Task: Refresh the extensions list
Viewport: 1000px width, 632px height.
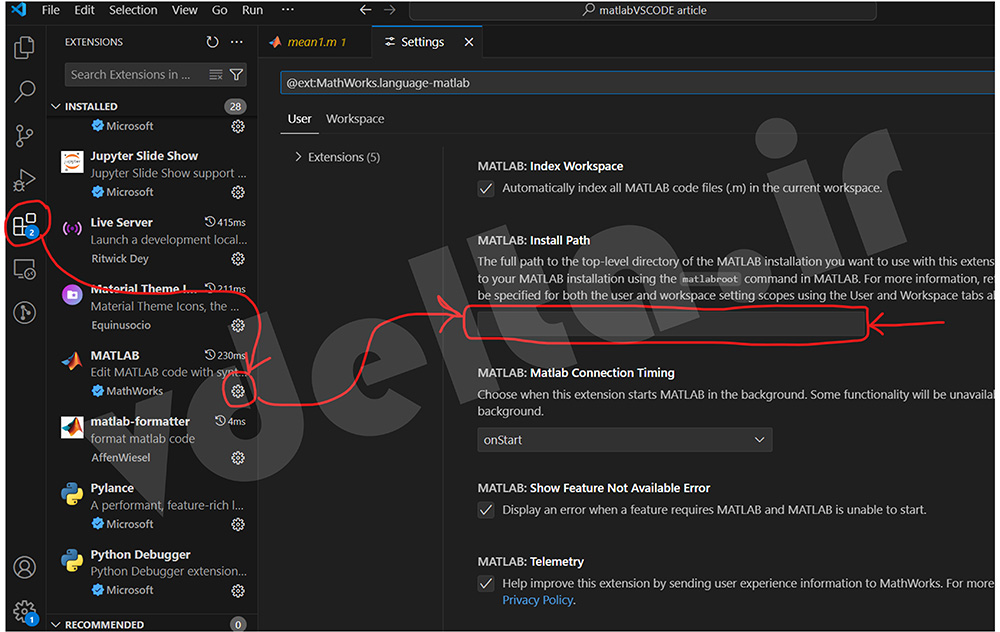Action: (x=212, y=42)
